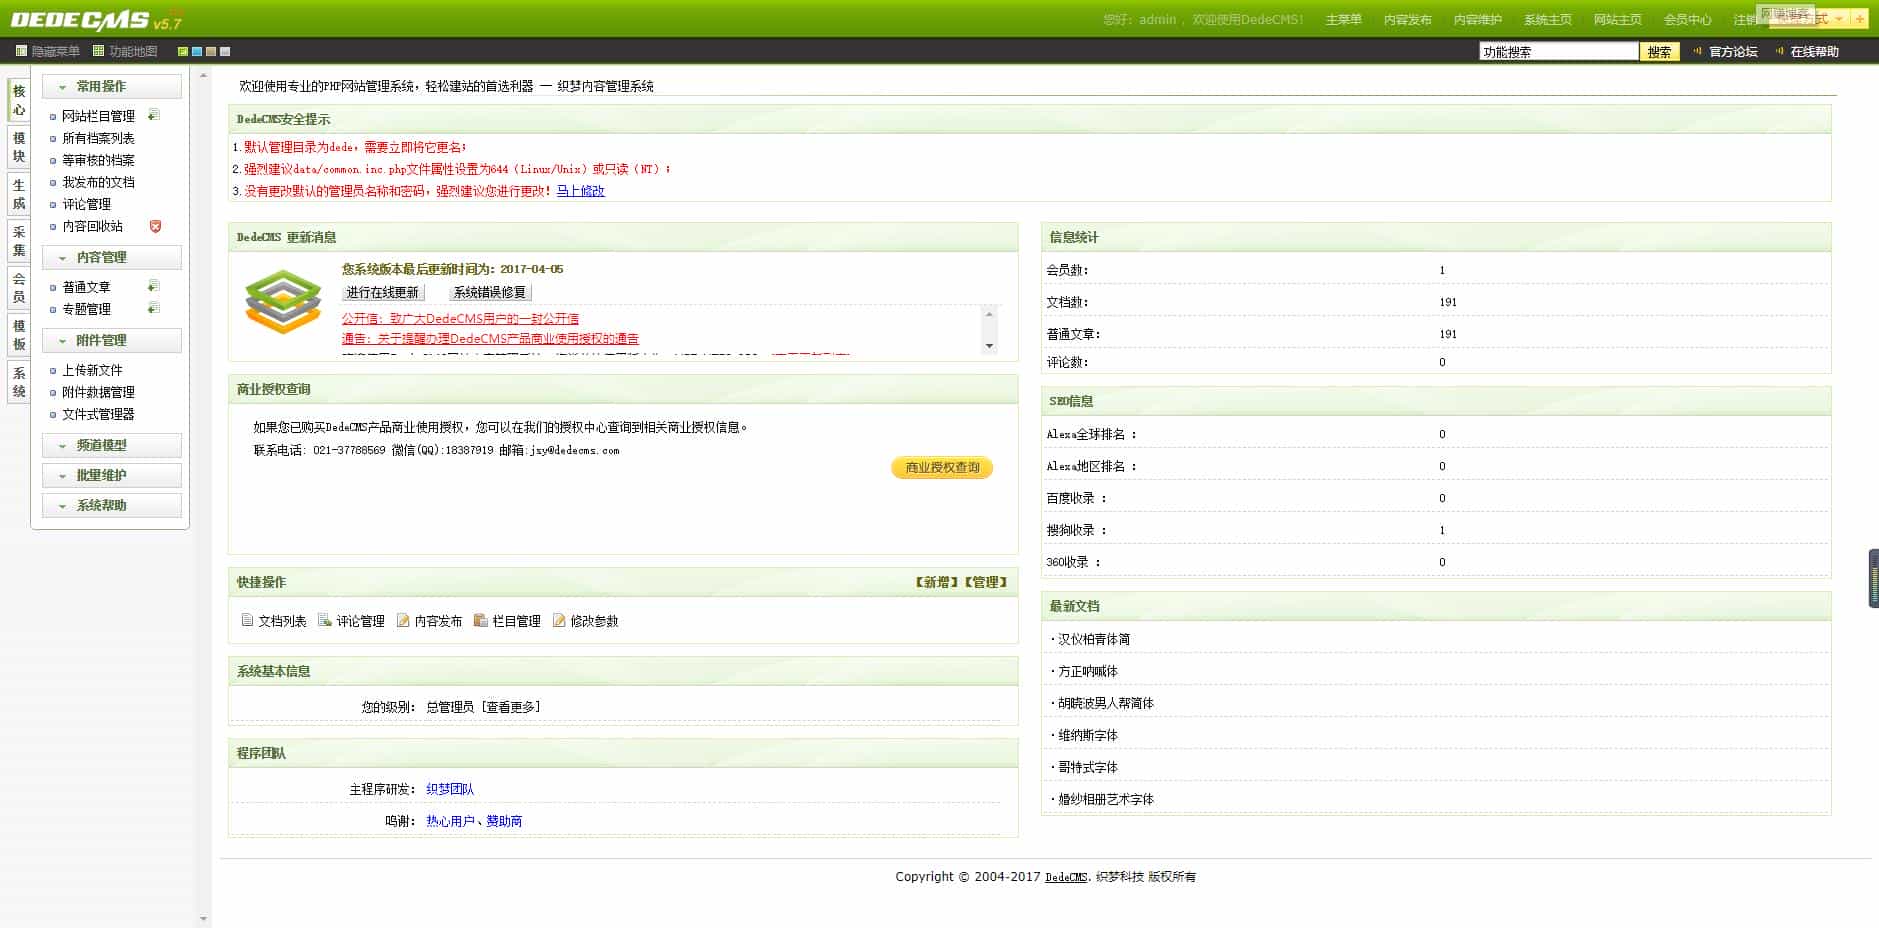Click add icon next to 普通文章

pyautogui.click(x=154, y=286)
